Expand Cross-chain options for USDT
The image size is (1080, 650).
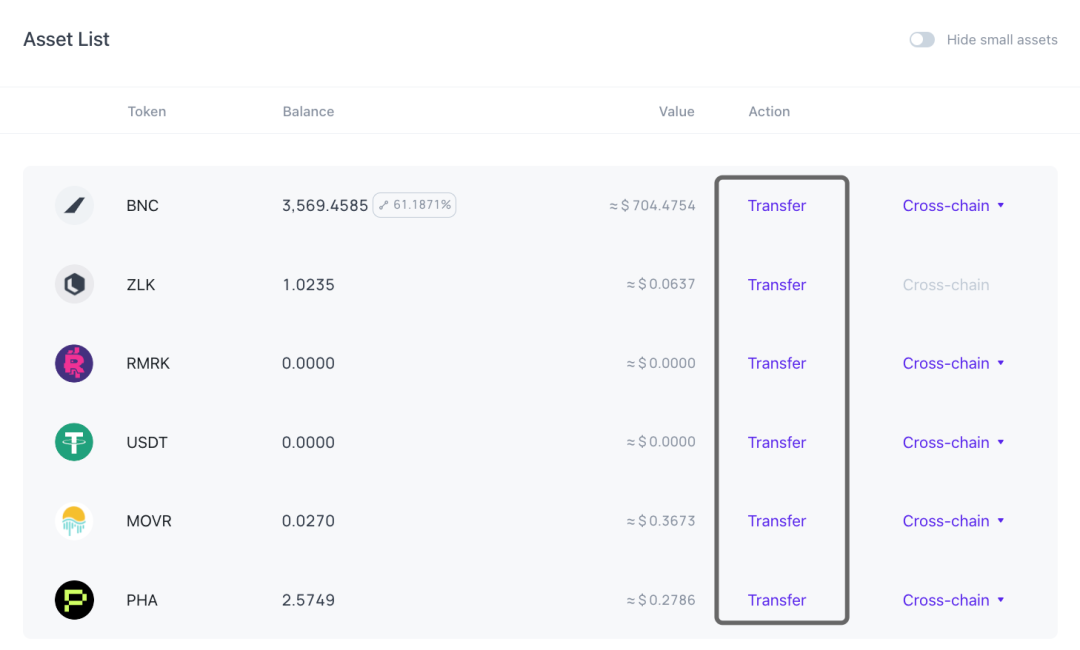[953, 442]
